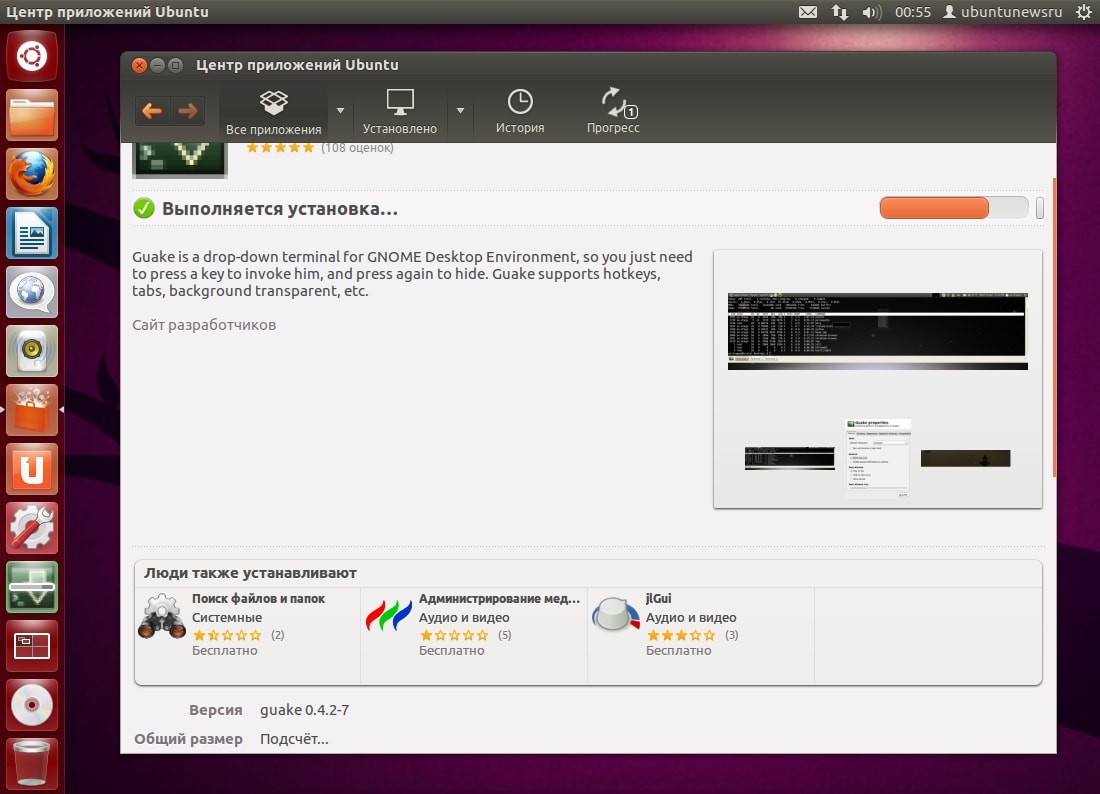Screen dimensions: 1100x794
Task: Click the installation progress bar
Action: (954, 208)
